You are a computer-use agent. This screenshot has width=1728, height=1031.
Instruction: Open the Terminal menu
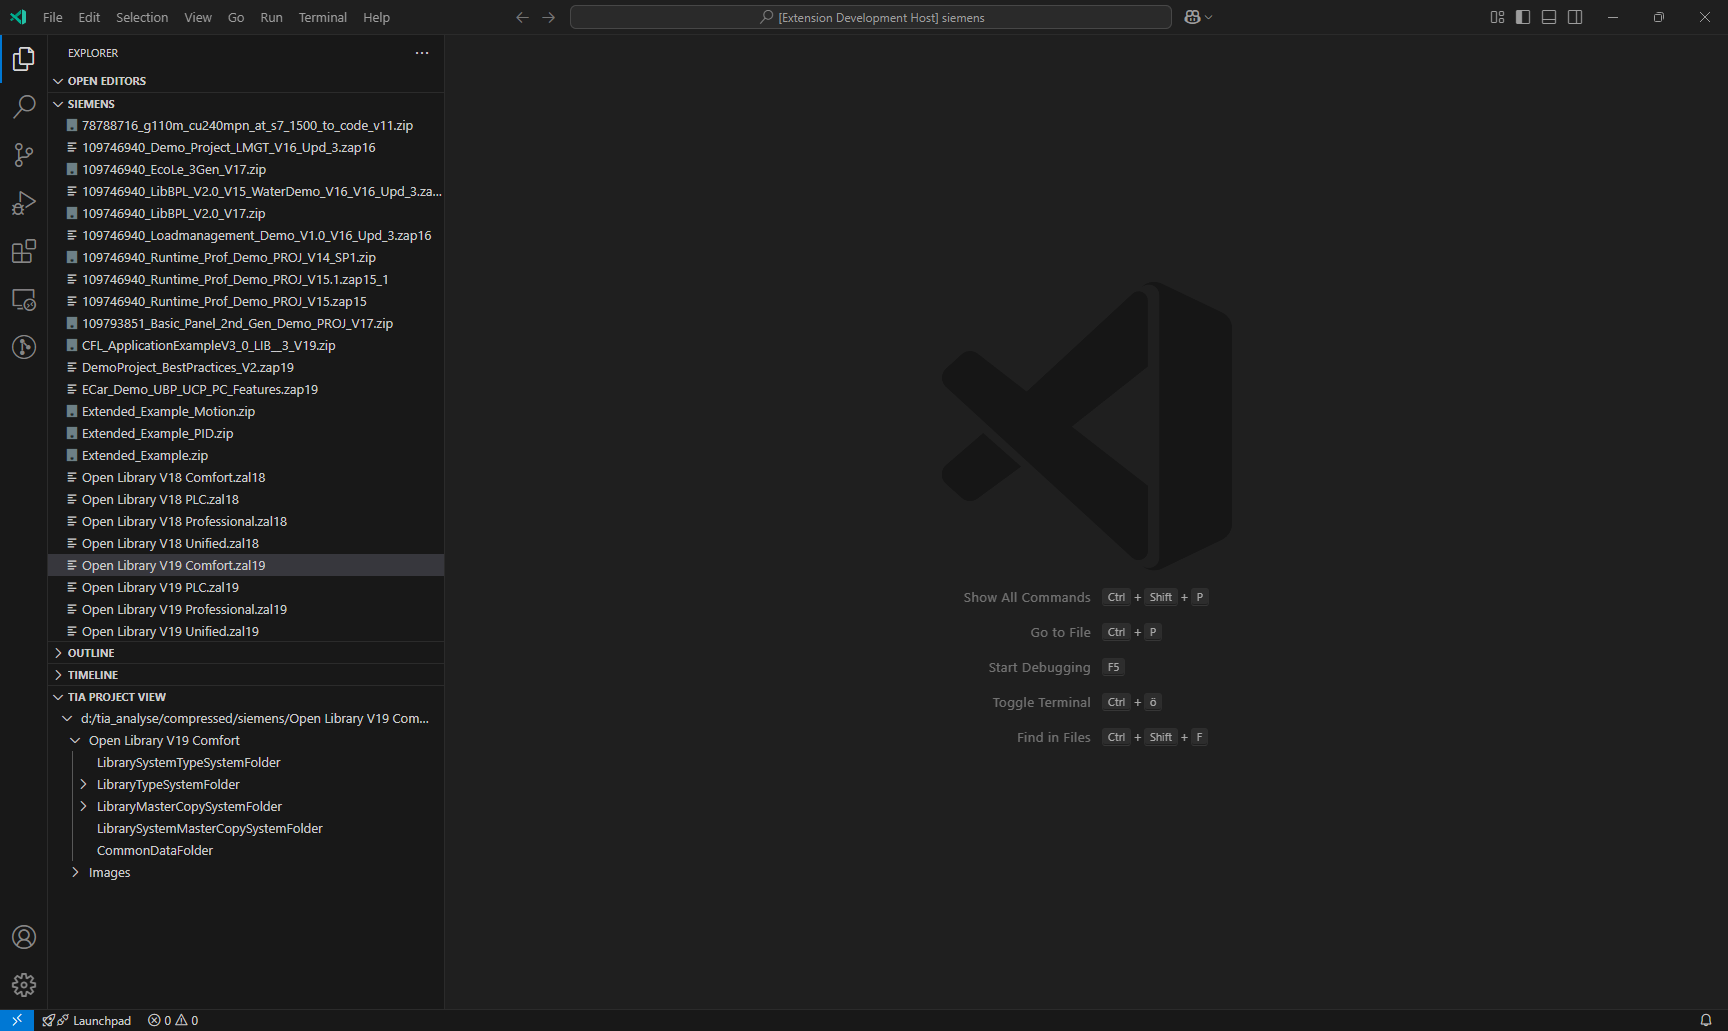[x=323, y=17]
